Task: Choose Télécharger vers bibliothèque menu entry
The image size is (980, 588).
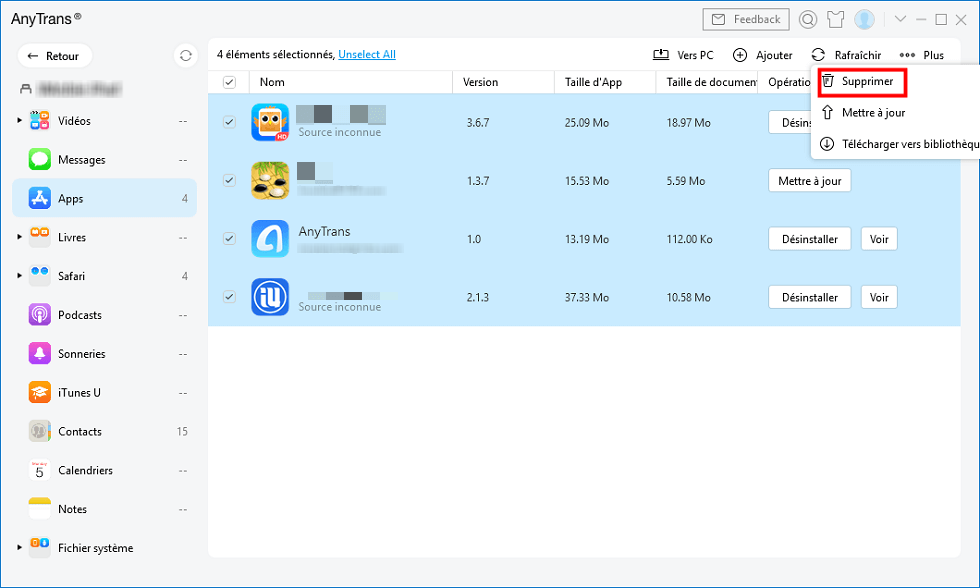Action: (900, 144)
